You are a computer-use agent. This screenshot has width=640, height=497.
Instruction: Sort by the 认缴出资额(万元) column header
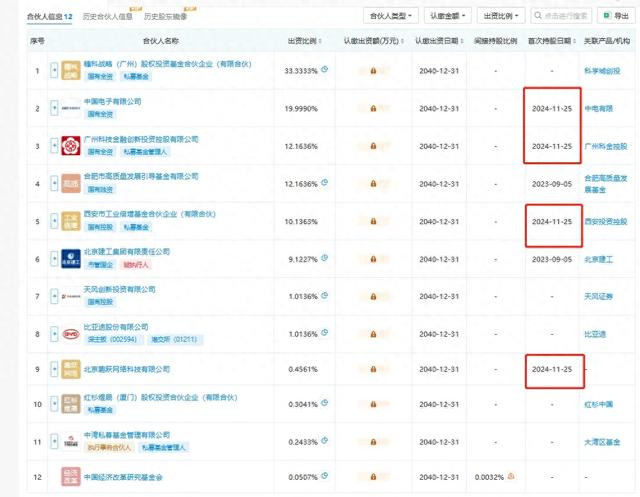coord(373,41)
